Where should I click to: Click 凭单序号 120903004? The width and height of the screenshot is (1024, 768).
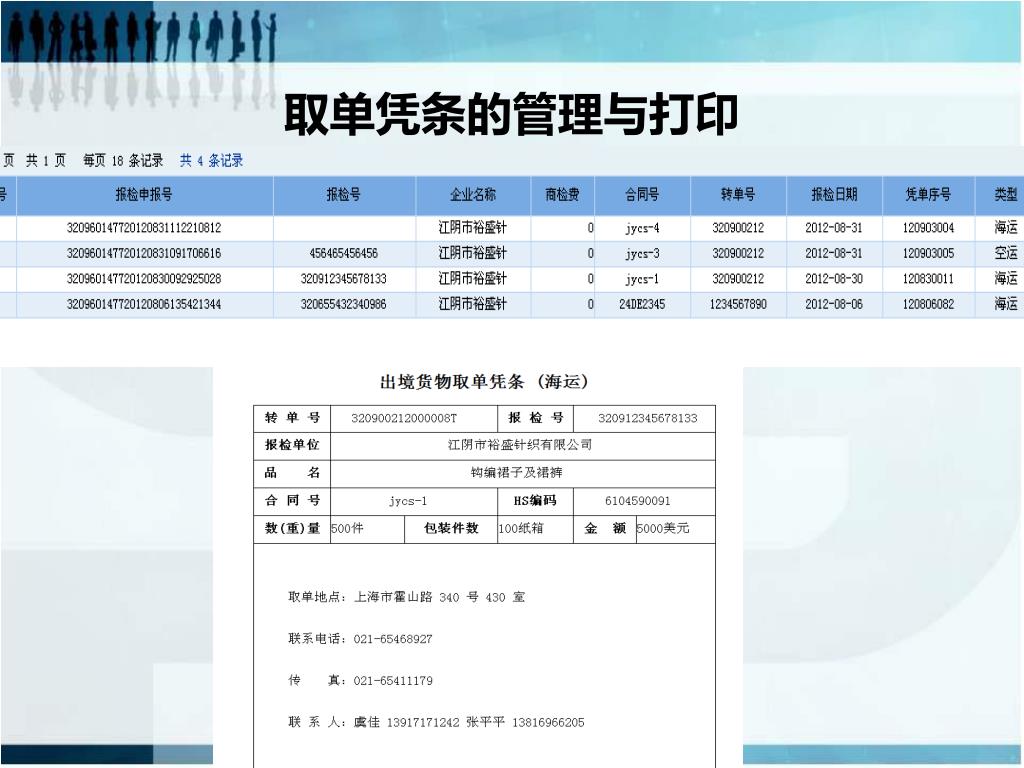pyautogui.click(x=928, y=228)
